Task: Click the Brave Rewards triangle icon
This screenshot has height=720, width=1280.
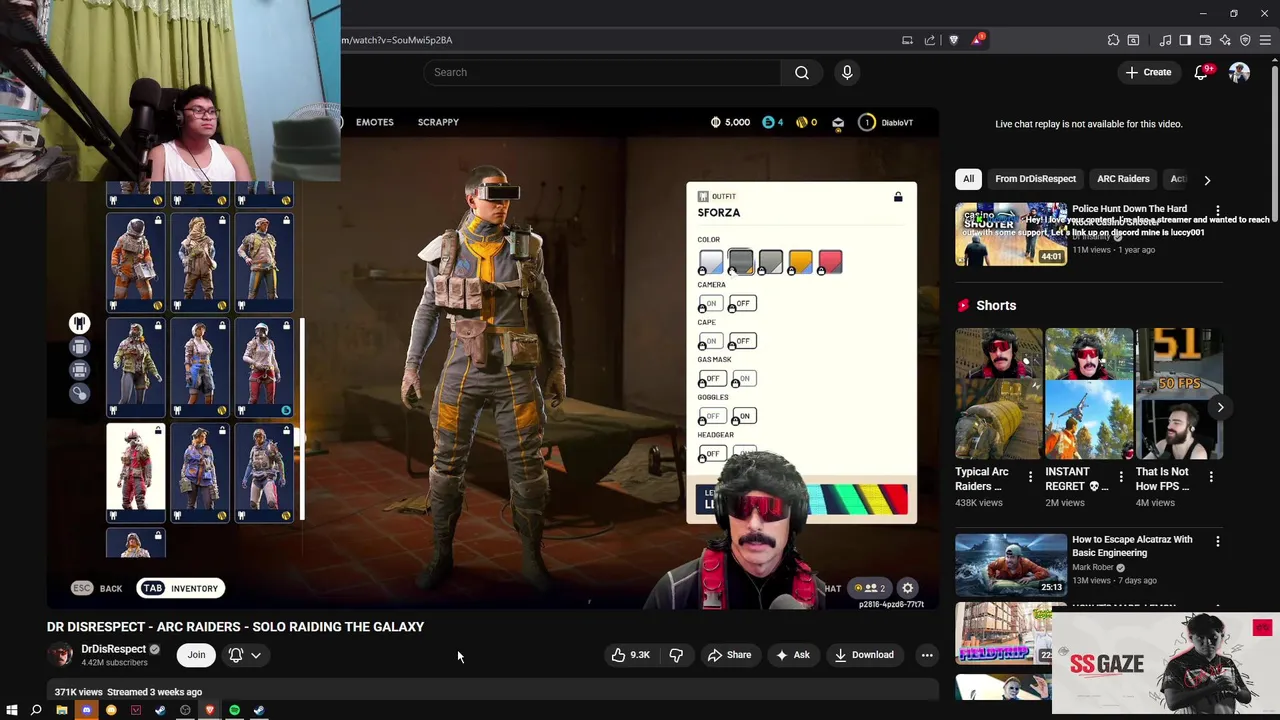Action: 977,40
